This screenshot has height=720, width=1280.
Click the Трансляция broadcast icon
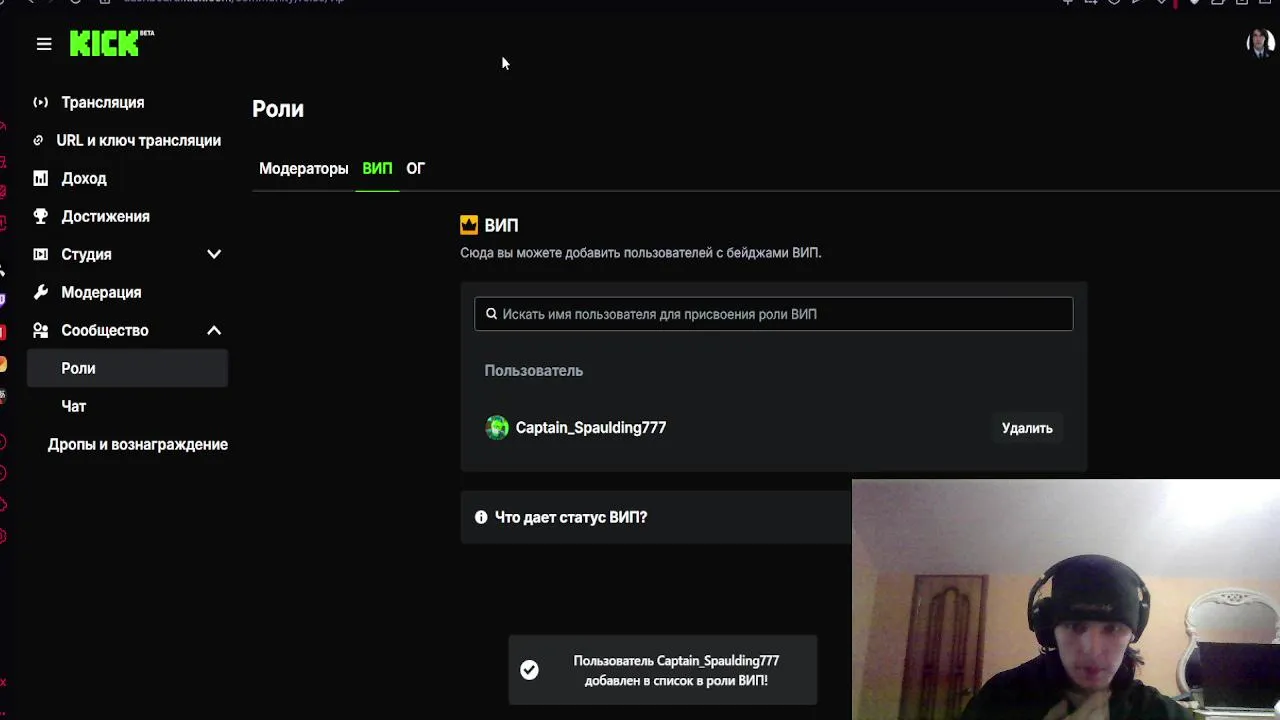(40, 102)
